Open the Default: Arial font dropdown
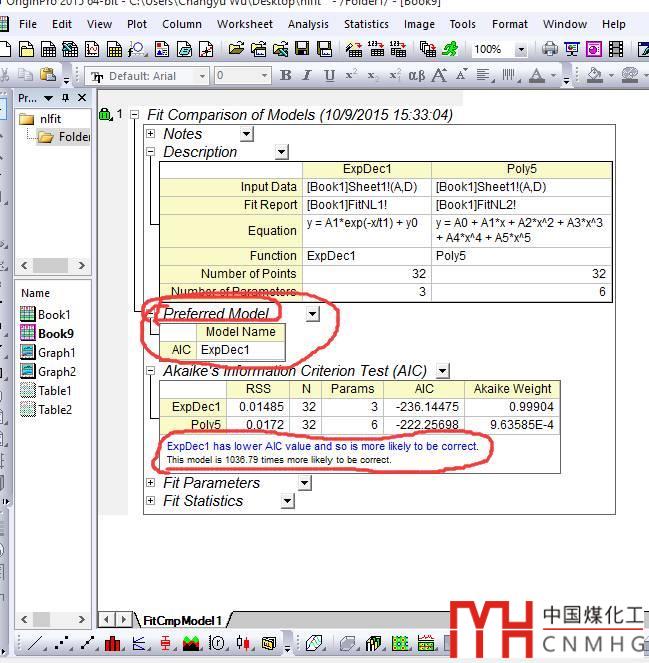Viewport: 649px width, 663px height. point(202,76)
